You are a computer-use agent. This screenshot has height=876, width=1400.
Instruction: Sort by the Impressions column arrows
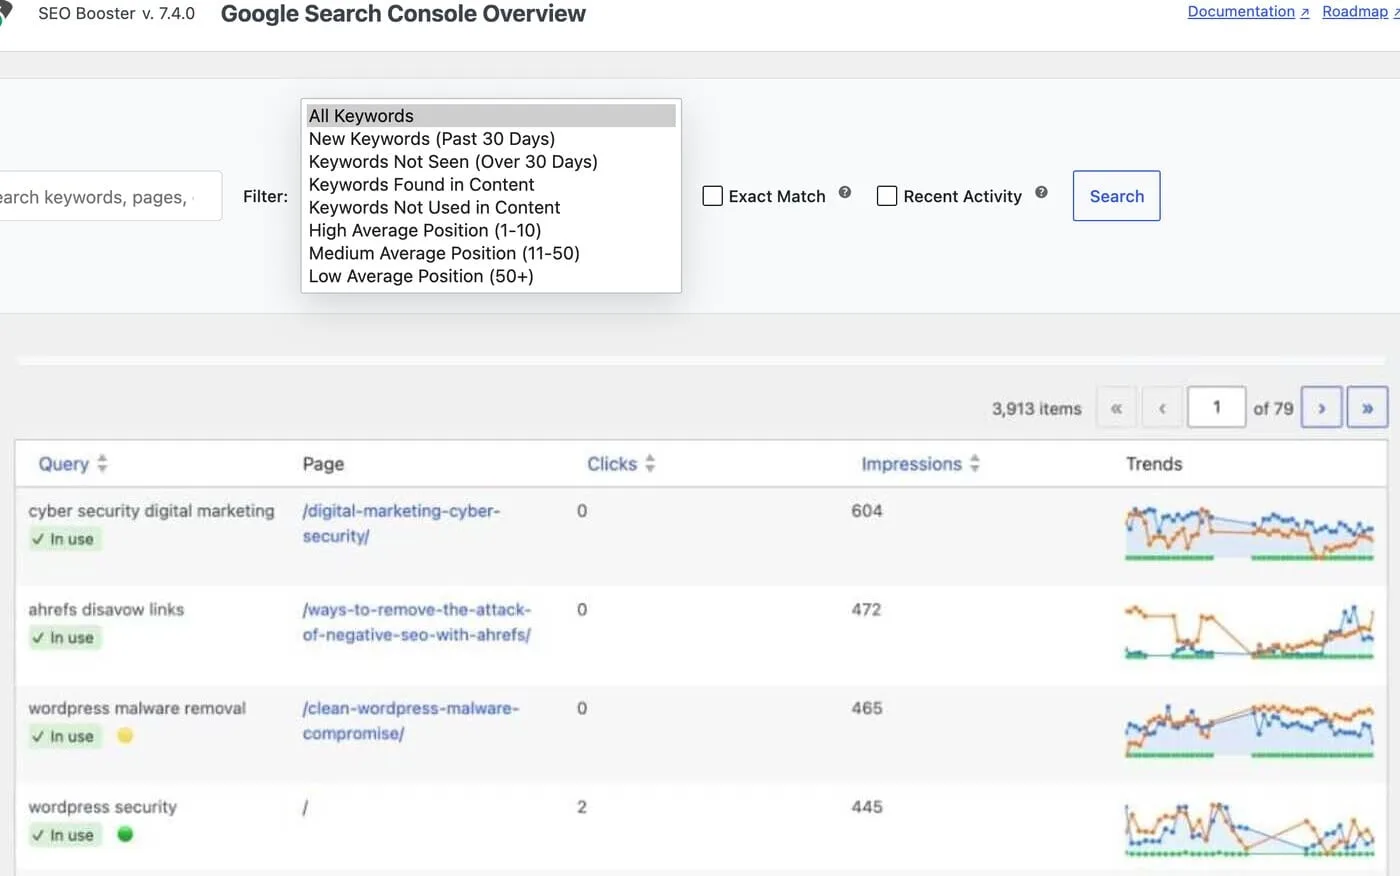[x=975, y=464]
